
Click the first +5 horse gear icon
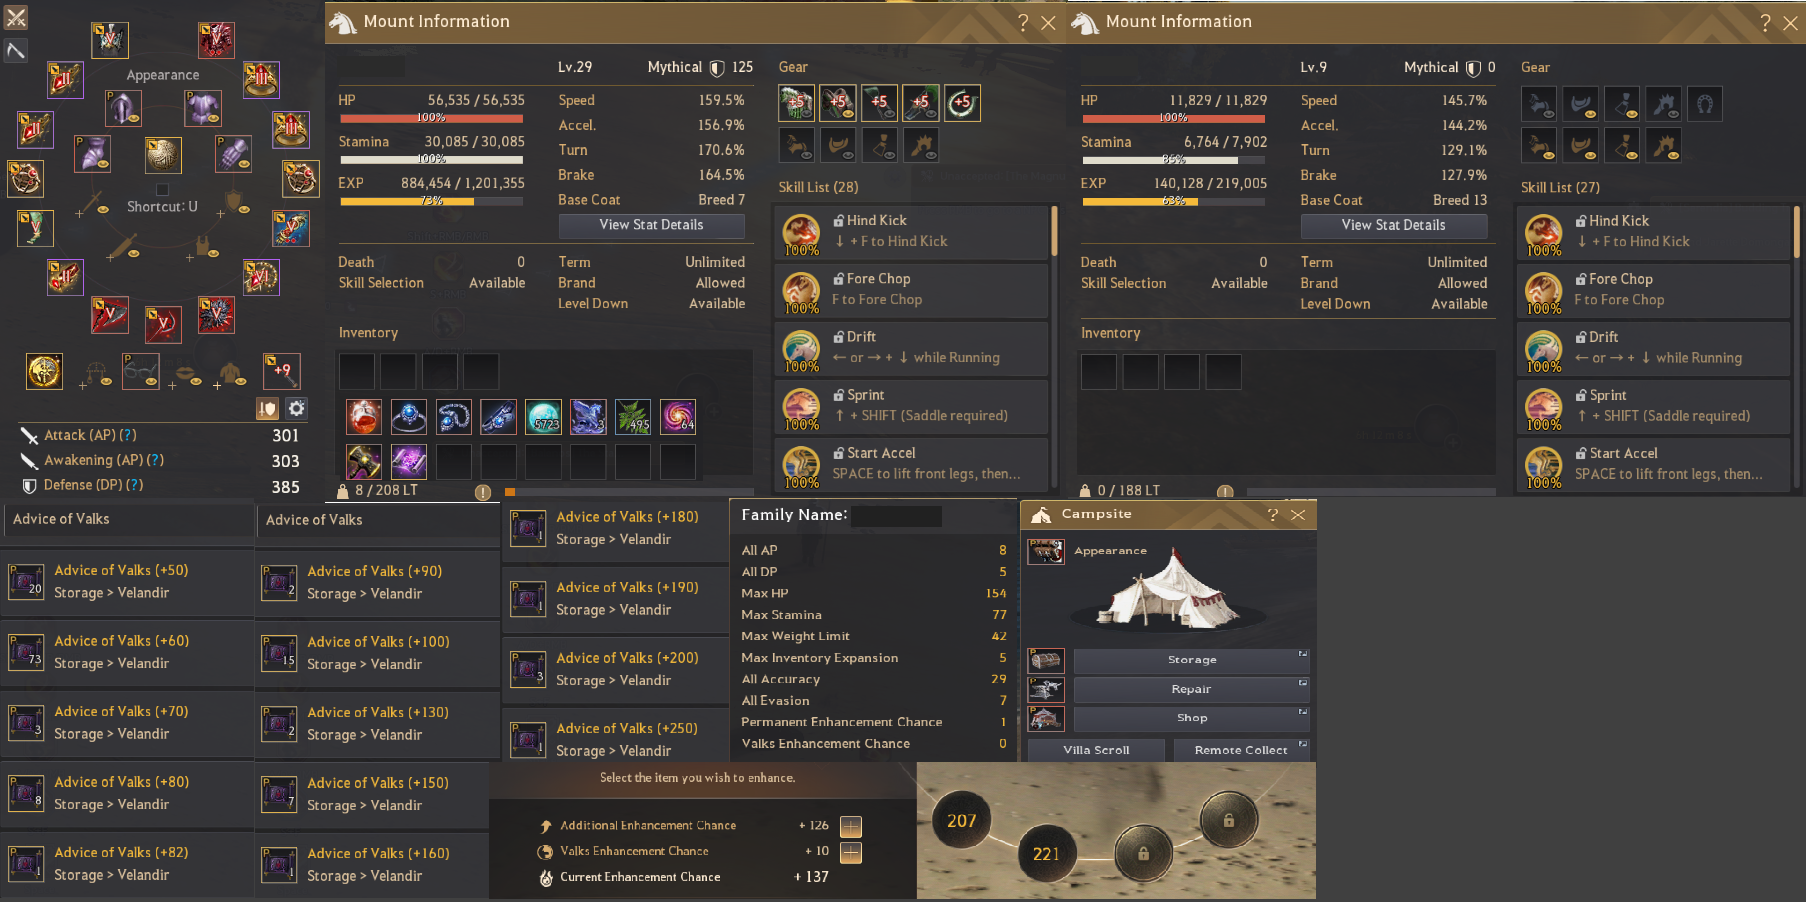pyautogui.click(x=797, y=102)
